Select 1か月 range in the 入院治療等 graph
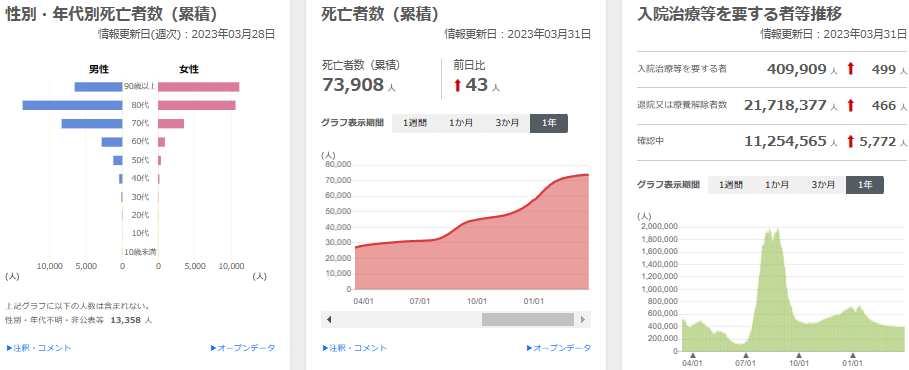The height and width of the screenshot is (370, 909). 777,184
